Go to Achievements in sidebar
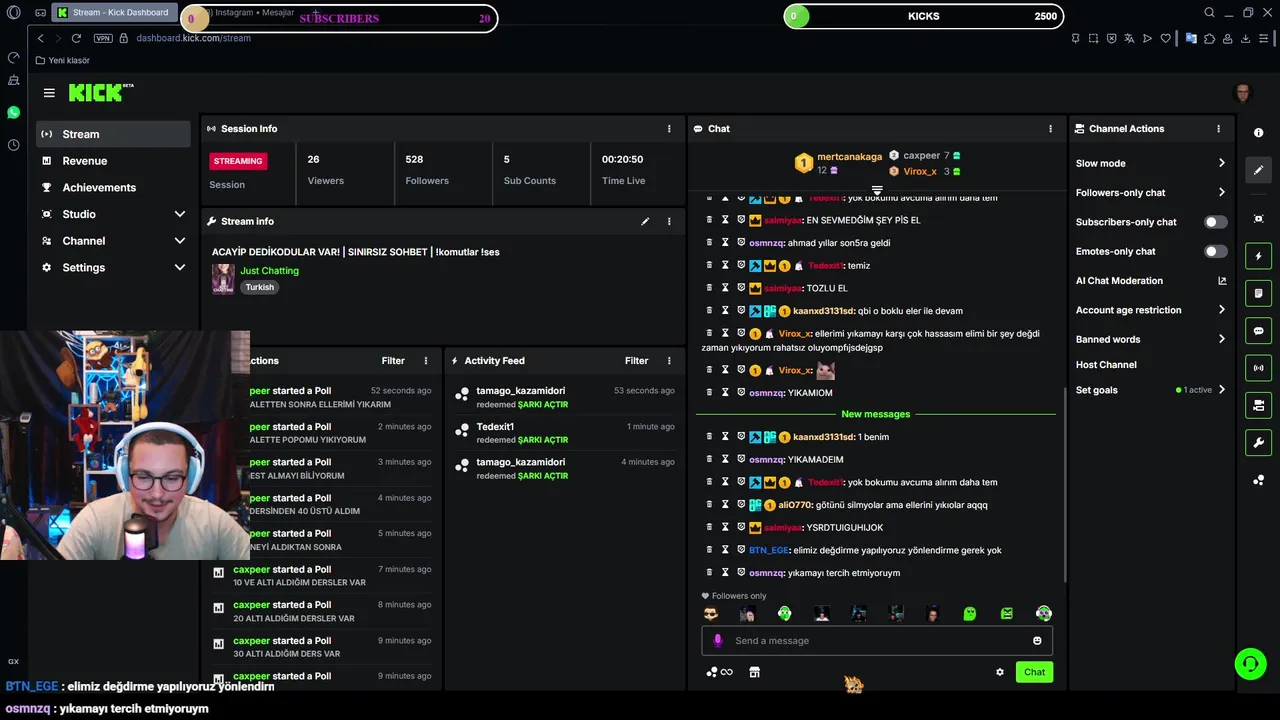1280x720 pixels. pyautogui.click(x=113, y=187)
